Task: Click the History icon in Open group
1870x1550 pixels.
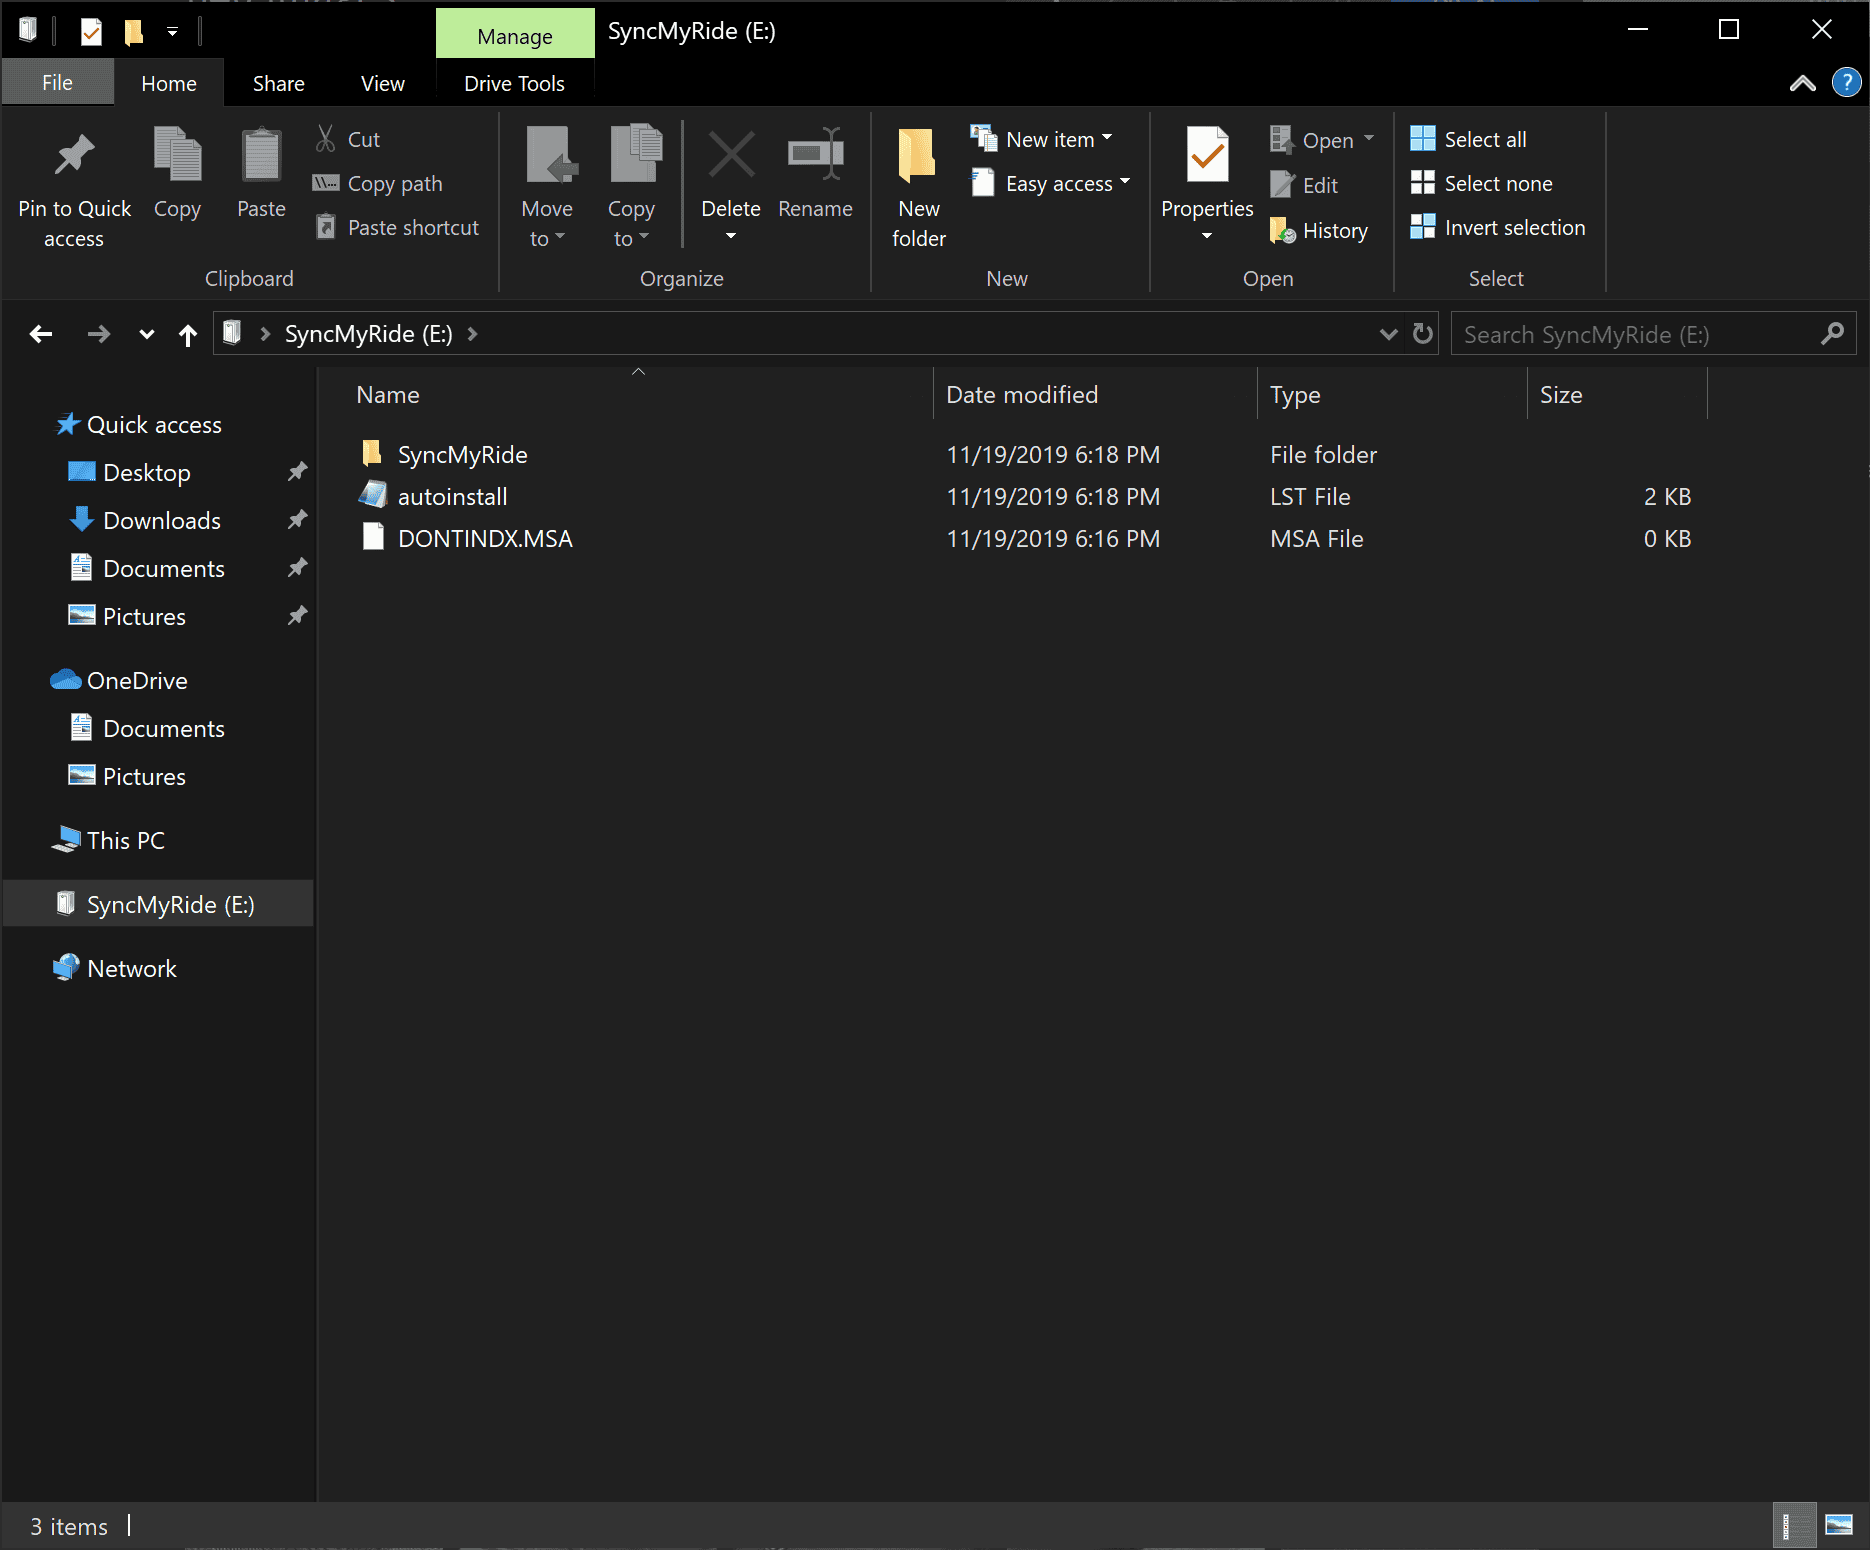Action: pyautogui.click(x=1282, y=231)
